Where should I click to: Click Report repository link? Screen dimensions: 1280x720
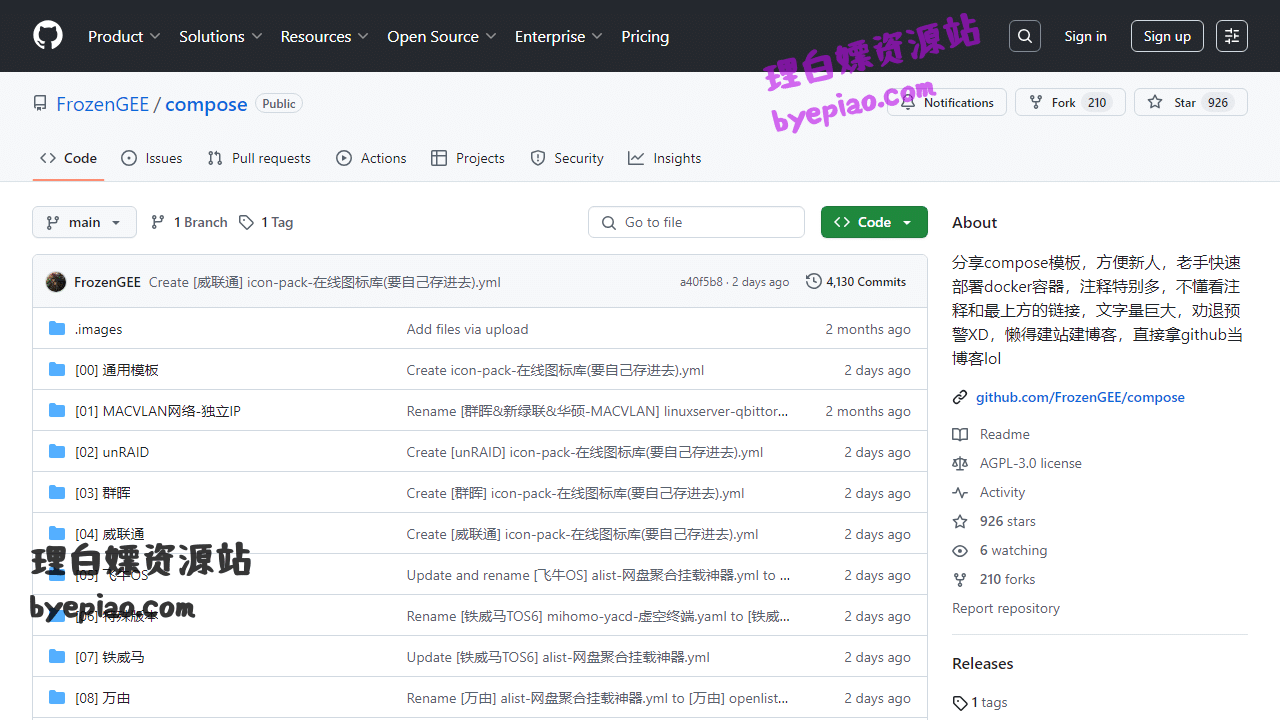(x=1006, y=608)
